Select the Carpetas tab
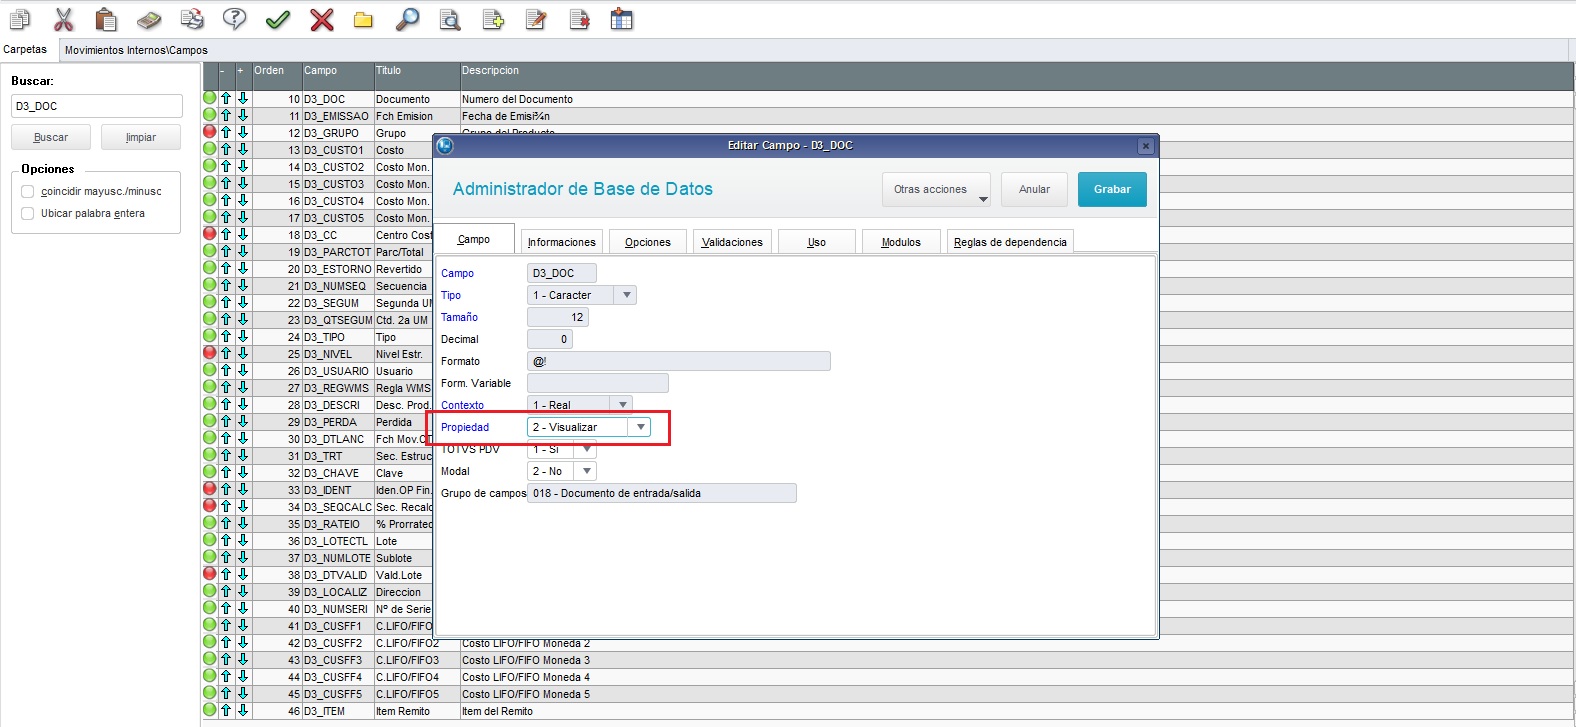This screenshot has height=727, width=1576. [26, 49]
